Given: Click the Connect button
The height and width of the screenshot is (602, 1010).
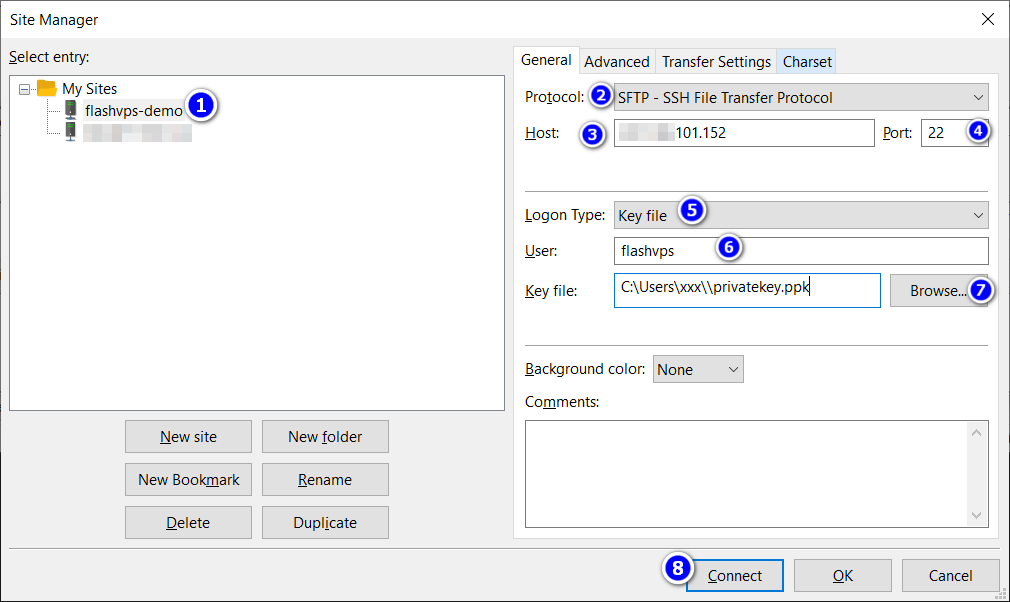Looking at the screenshot, I should tap(735, 576).
